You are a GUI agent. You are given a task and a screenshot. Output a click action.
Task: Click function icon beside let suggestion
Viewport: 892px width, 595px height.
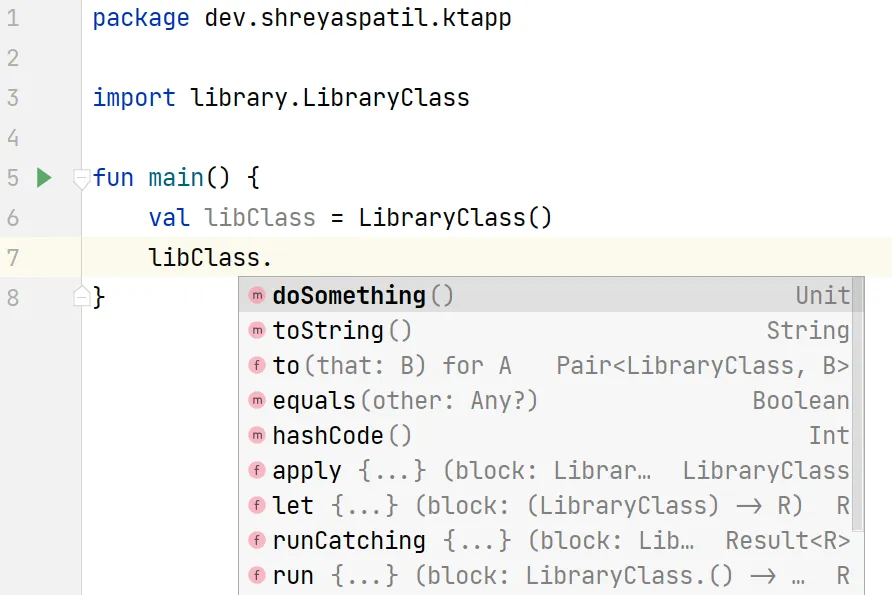(x=257, y=506)
